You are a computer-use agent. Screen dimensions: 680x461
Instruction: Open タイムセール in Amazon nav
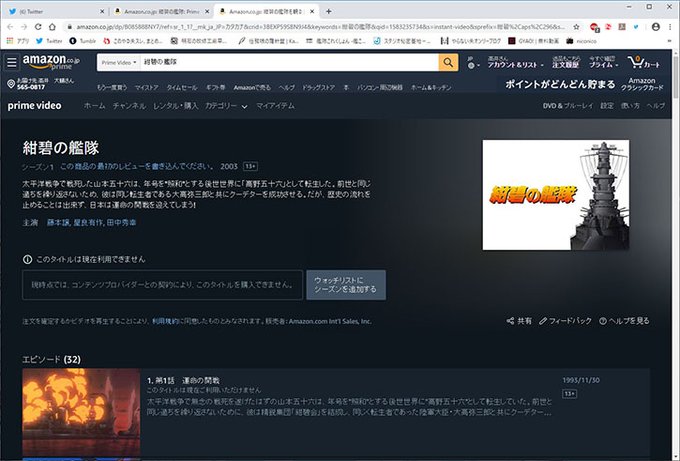(182, 88)
